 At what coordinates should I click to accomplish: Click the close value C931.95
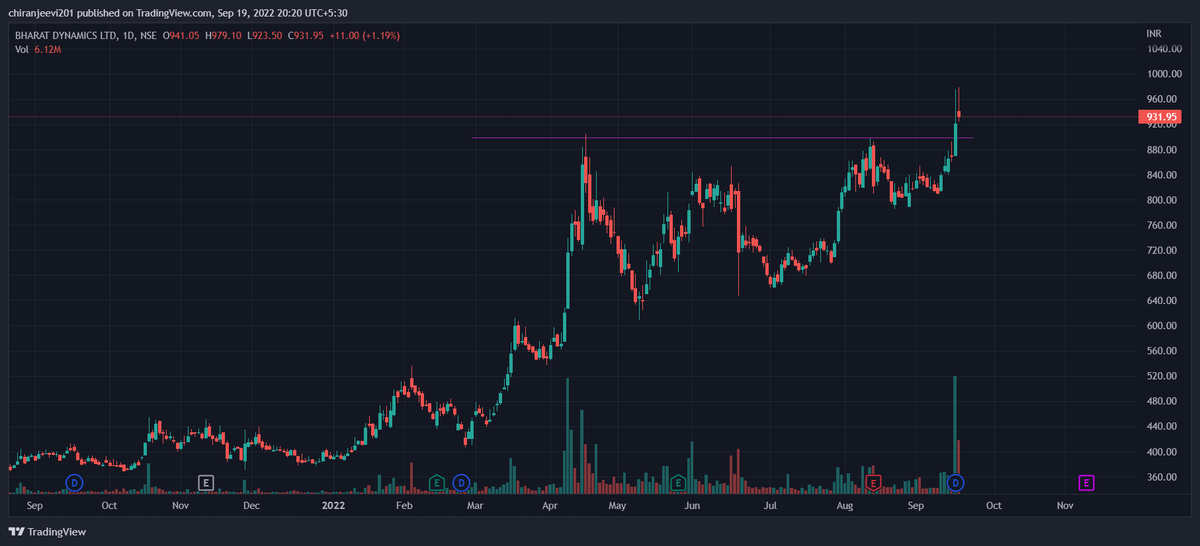(306, 37)
